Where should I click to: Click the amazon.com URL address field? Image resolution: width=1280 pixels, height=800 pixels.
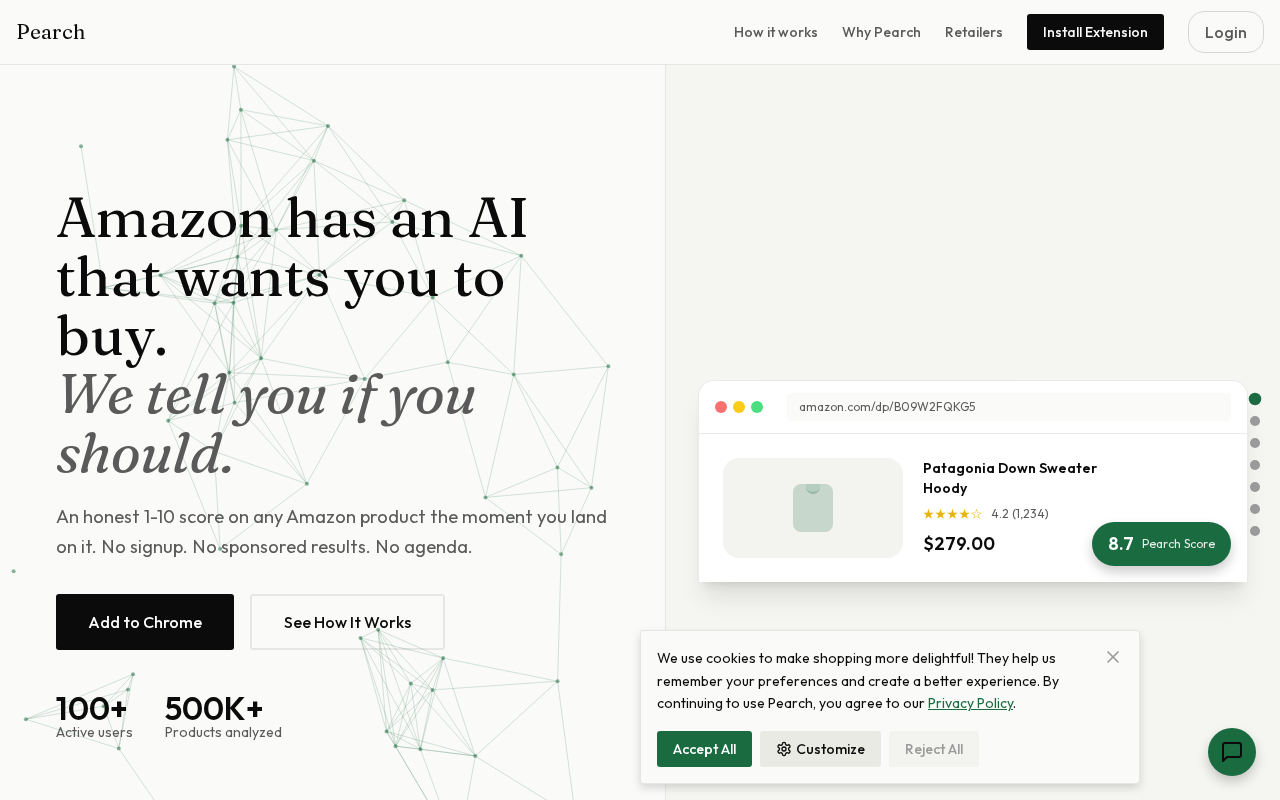click(x=1008, y=407)
